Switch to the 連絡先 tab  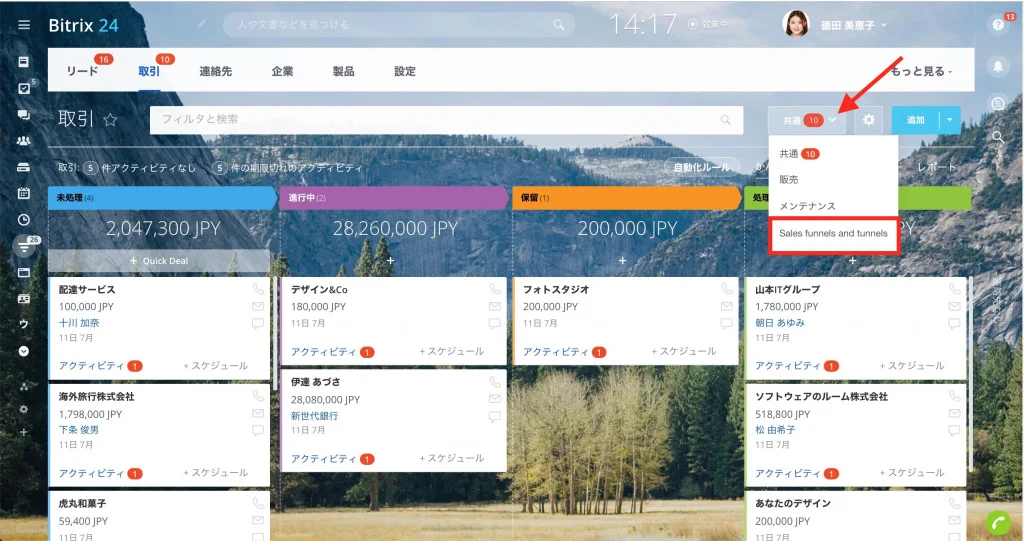coord(216,71)
